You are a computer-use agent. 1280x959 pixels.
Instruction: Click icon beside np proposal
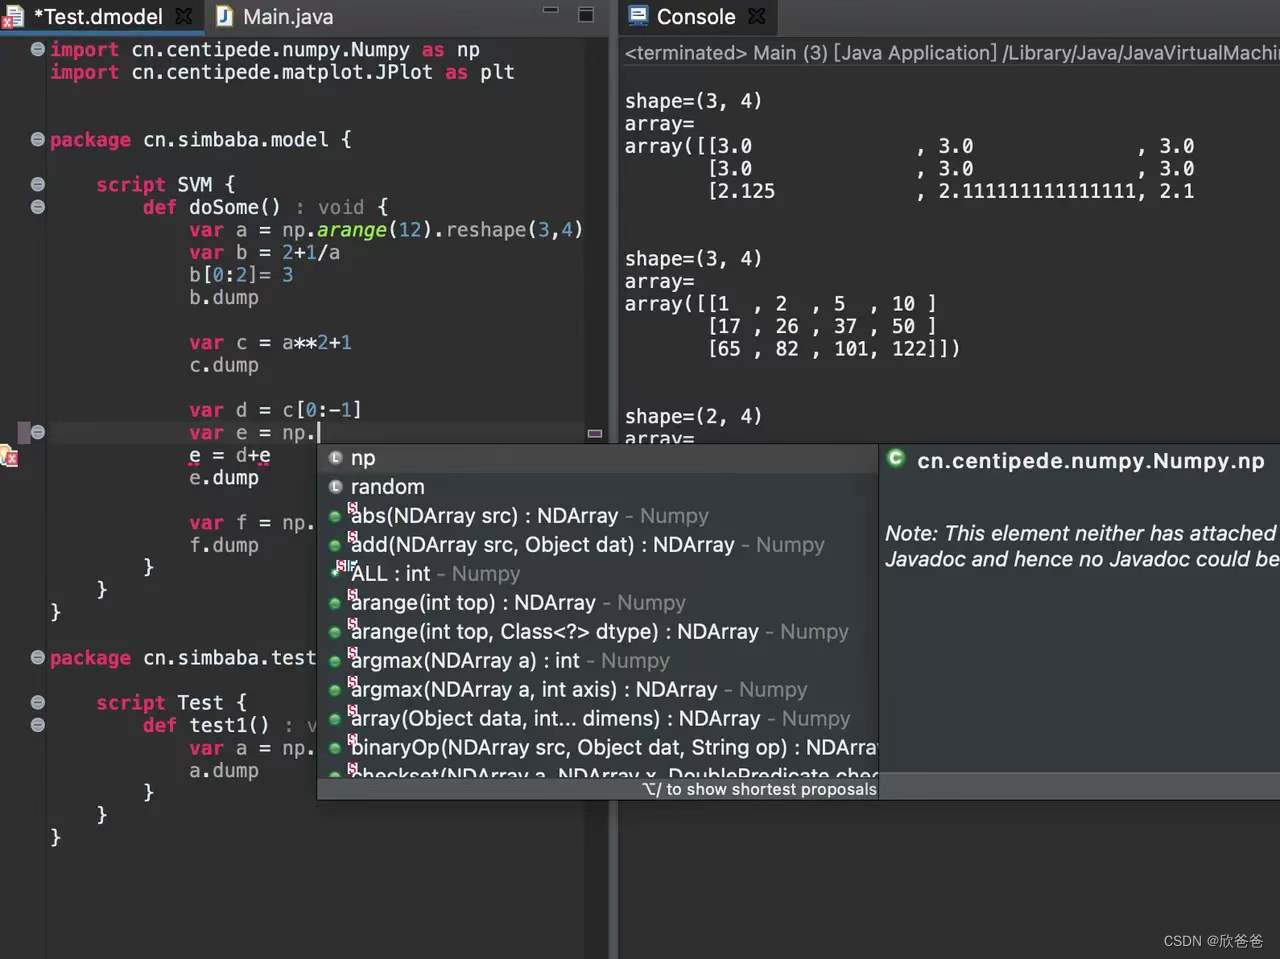pyautogui.click(x=336, y=458)
